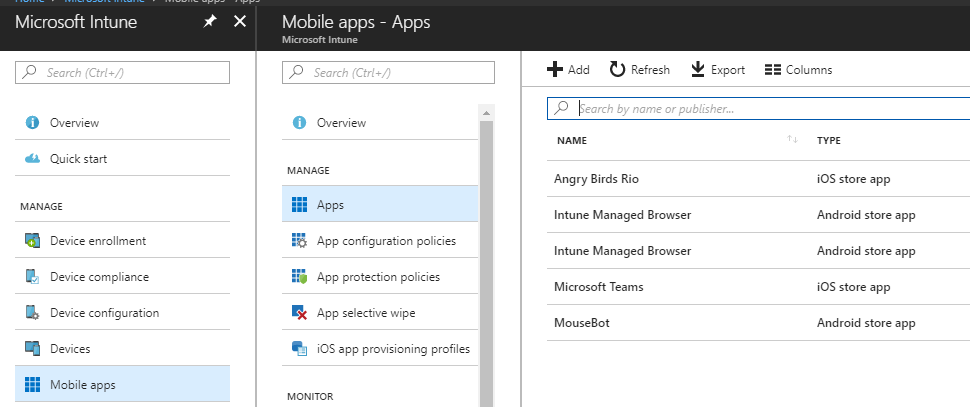The image size is (970, 407).
Task: Click the Device enrollment icon
Action: click(32, 241)
